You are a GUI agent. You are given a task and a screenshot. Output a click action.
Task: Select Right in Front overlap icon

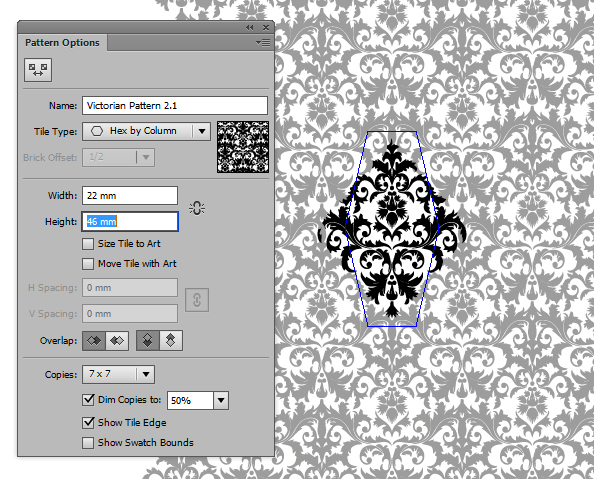click(117, 340)
